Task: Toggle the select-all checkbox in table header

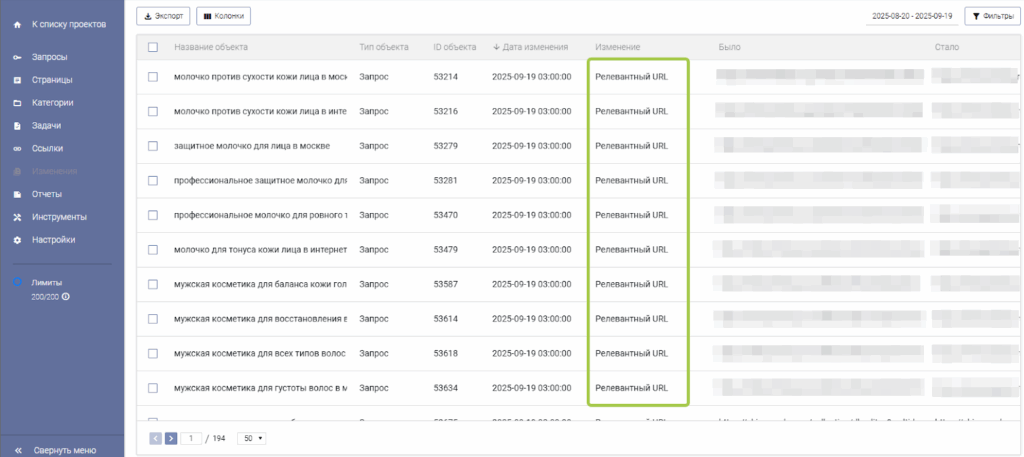Action: [153, 47]
